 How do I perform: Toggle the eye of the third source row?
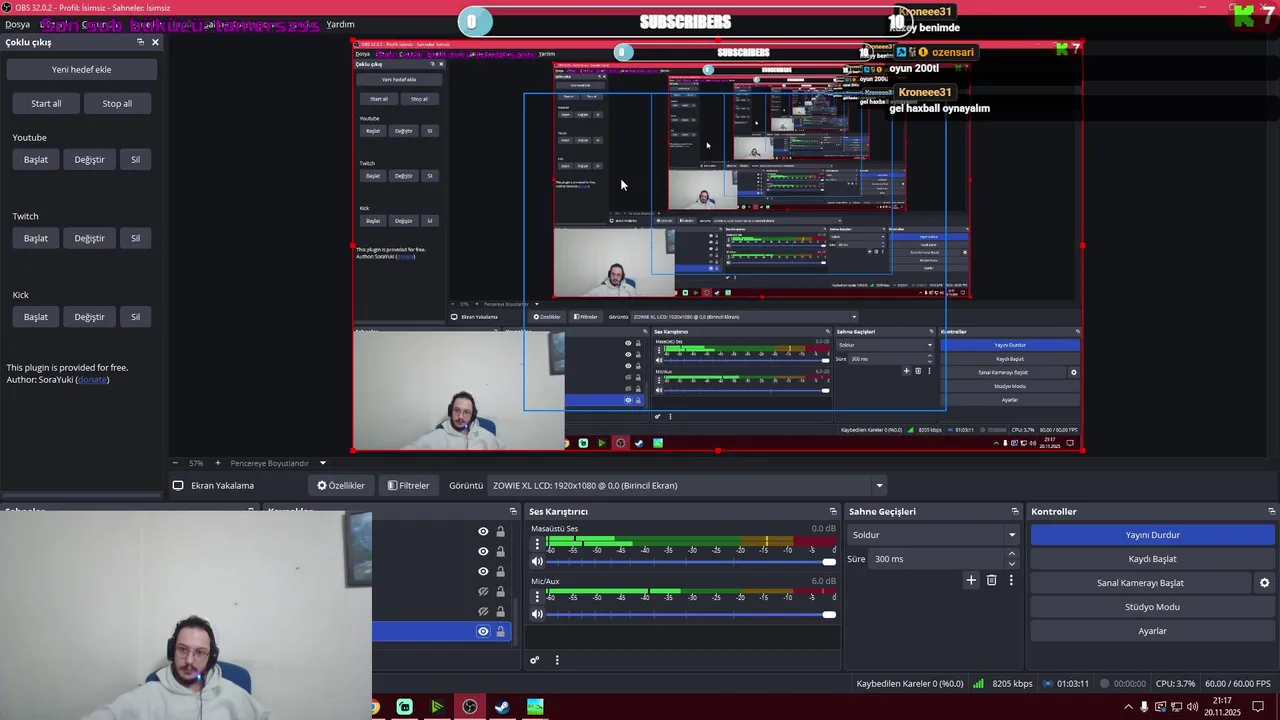tap(483, 571)
